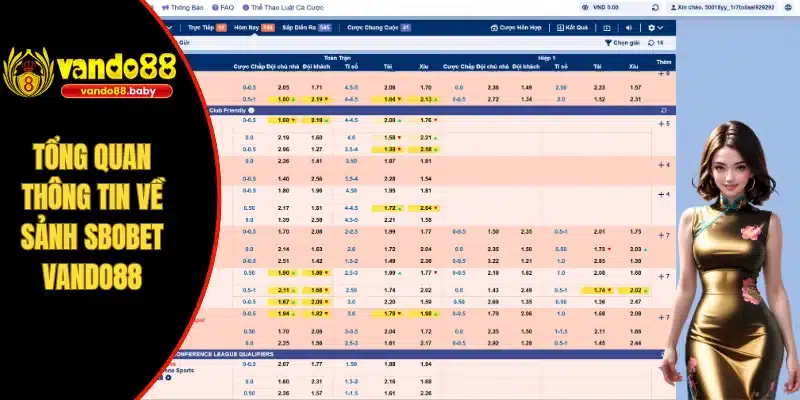800x400 pixels.
Task: Switch to the Sắp Diễn Ra tab
Action: [307, 28]
